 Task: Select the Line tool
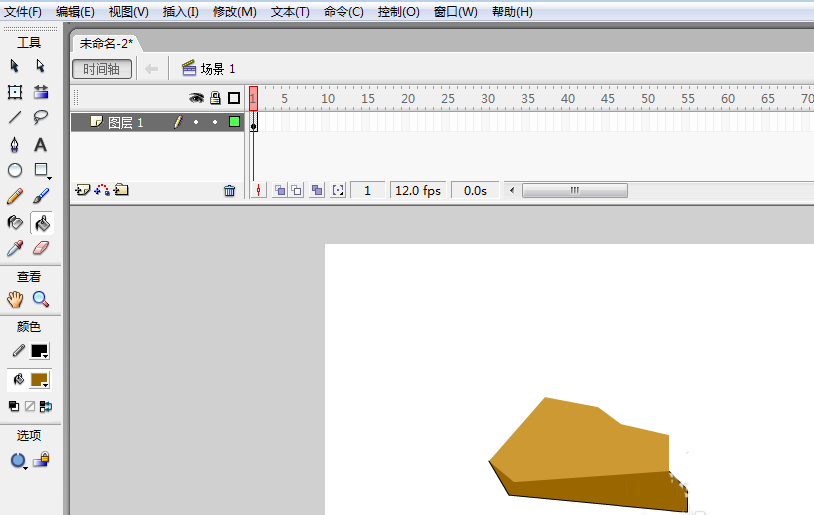pyautogui.click(x=15, y=118)
